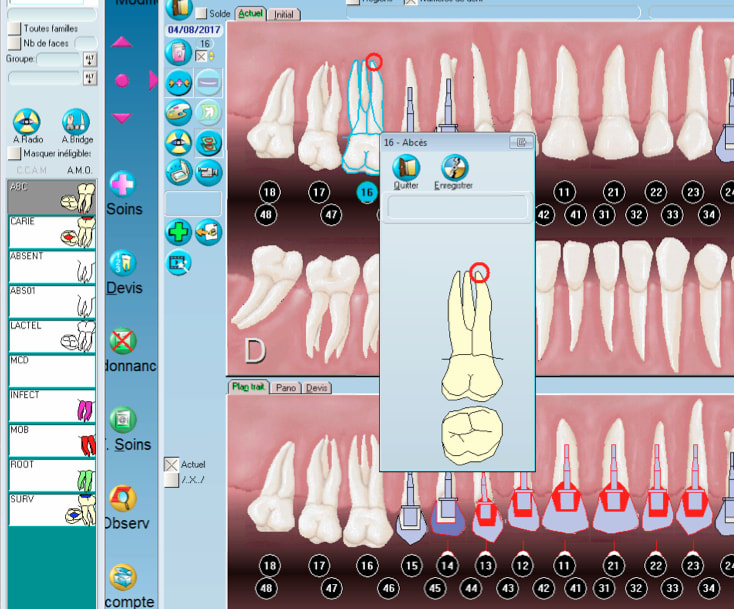Screen dimensions: 734x609
Task: Open the A.Bridge tool
Action: click(x=77, y=122)
